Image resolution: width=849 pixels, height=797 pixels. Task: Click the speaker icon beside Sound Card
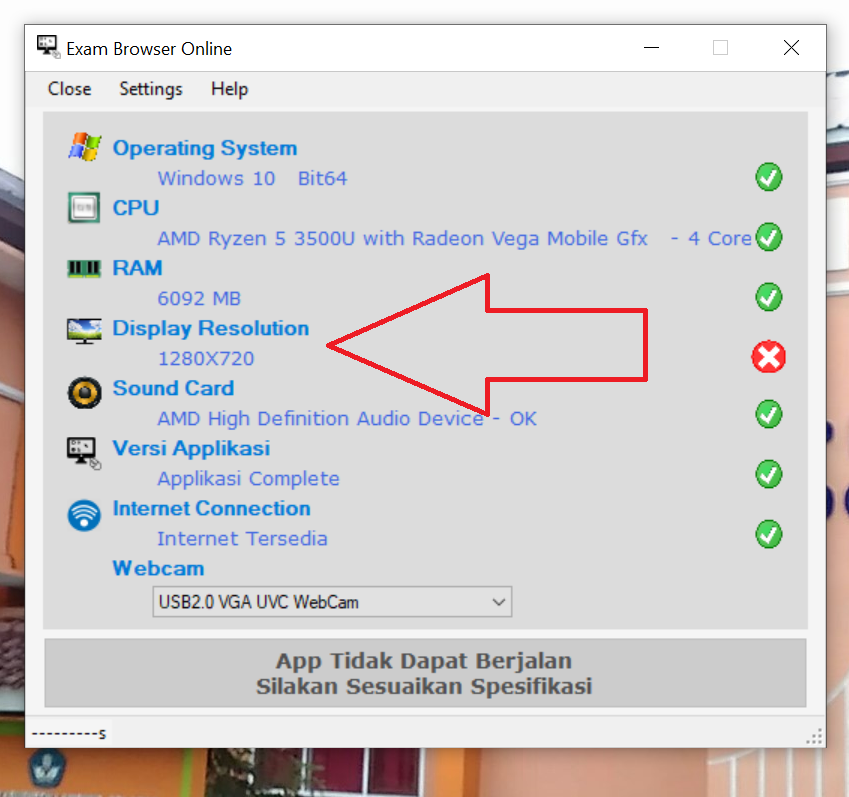tap(84, 393)
